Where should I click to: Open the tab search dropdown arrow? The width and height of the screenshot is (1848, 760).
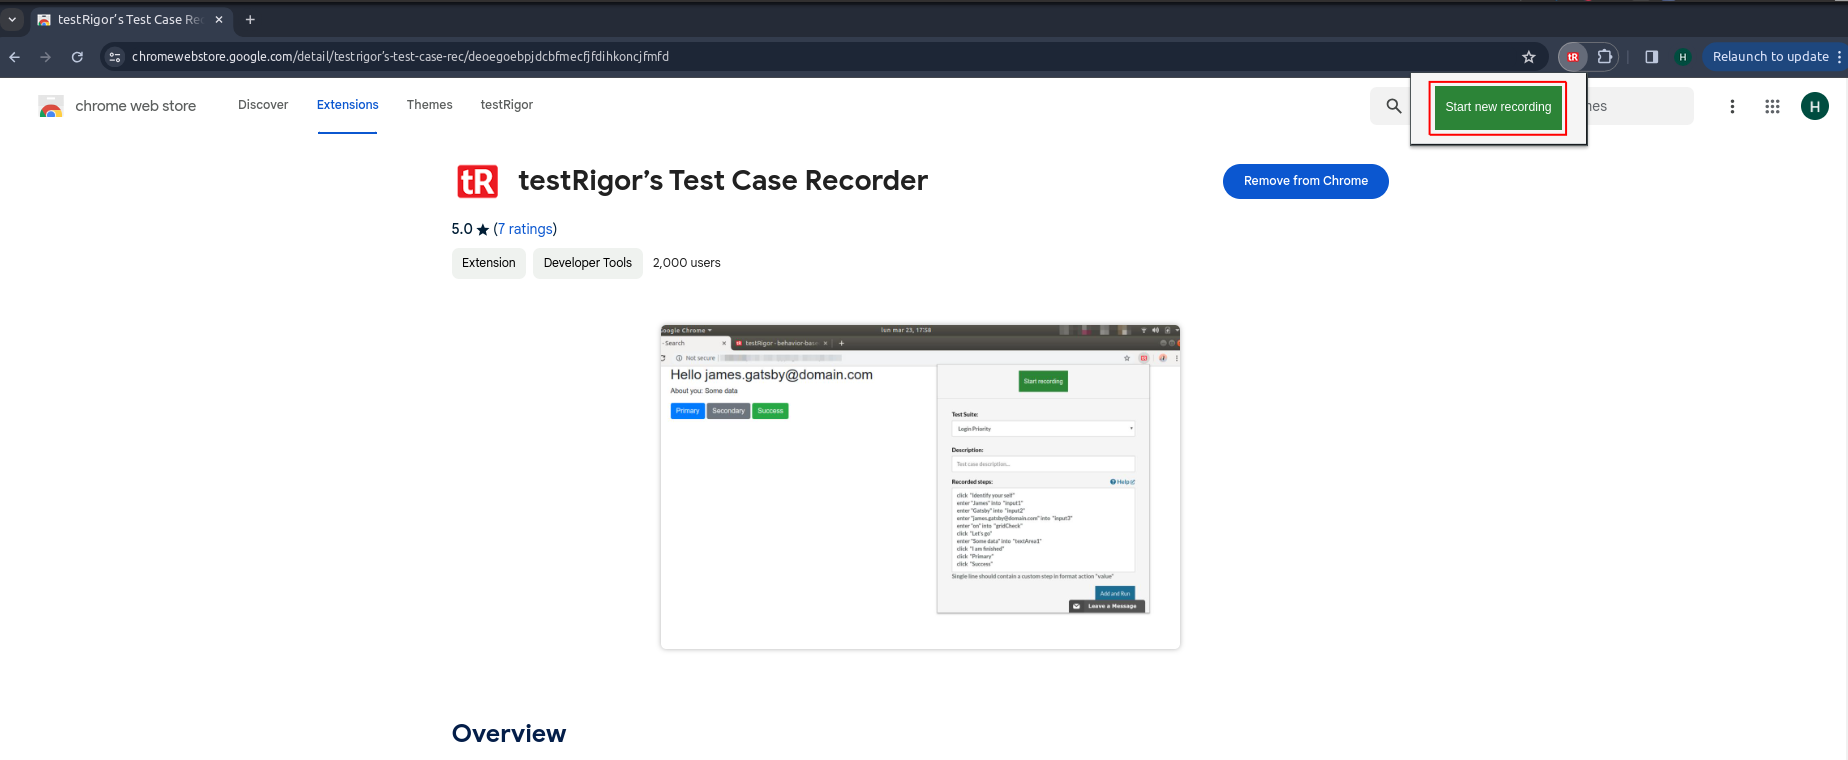[12, 19]
